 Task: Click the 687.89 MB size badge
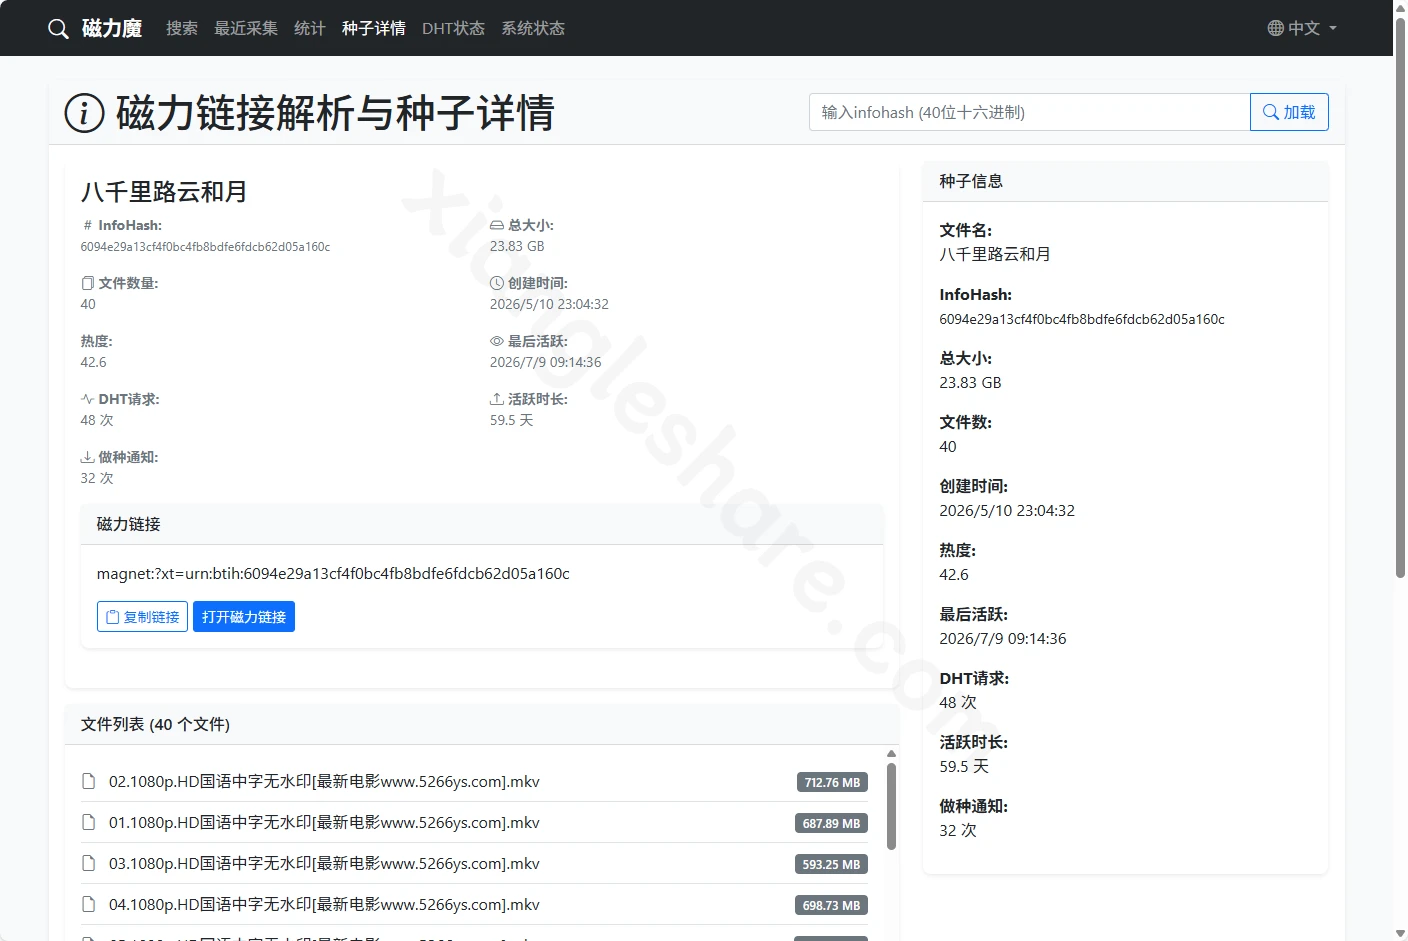click(831, 823)
